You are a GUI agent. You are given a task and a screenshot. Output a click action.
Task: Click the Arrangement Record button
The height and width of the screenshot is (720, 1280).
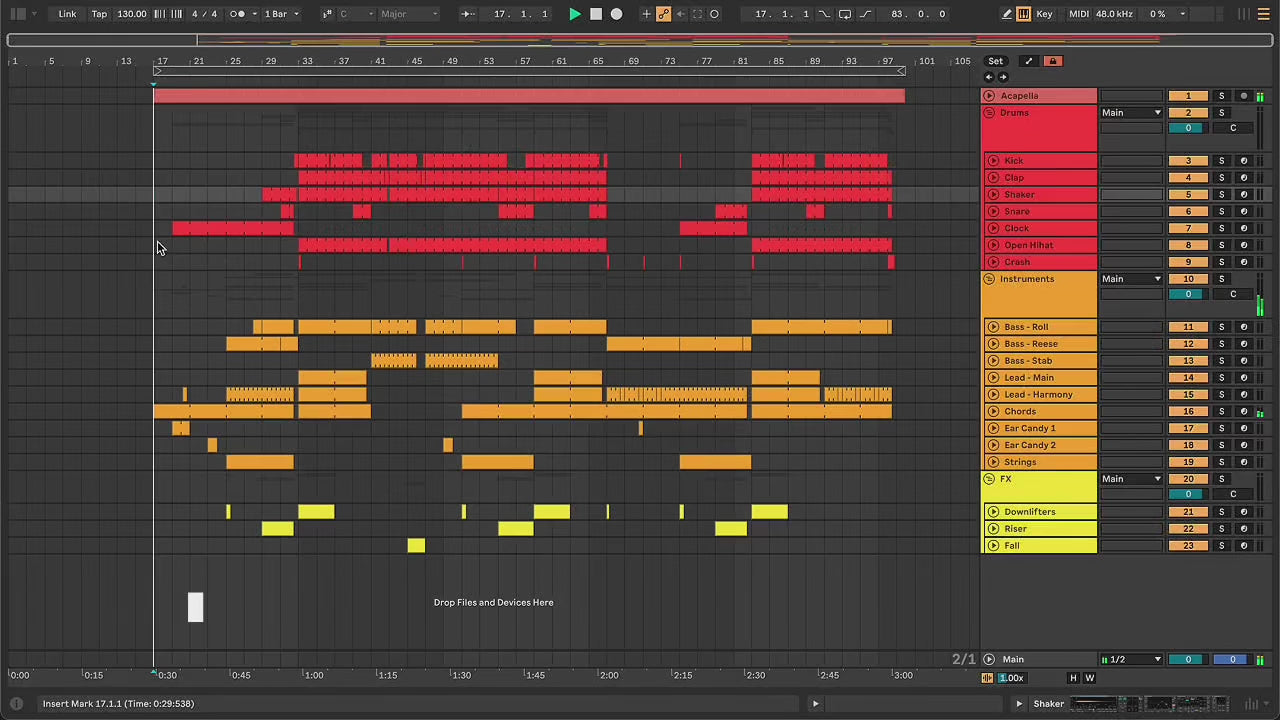pyautogui.click(x=617, y=14)
